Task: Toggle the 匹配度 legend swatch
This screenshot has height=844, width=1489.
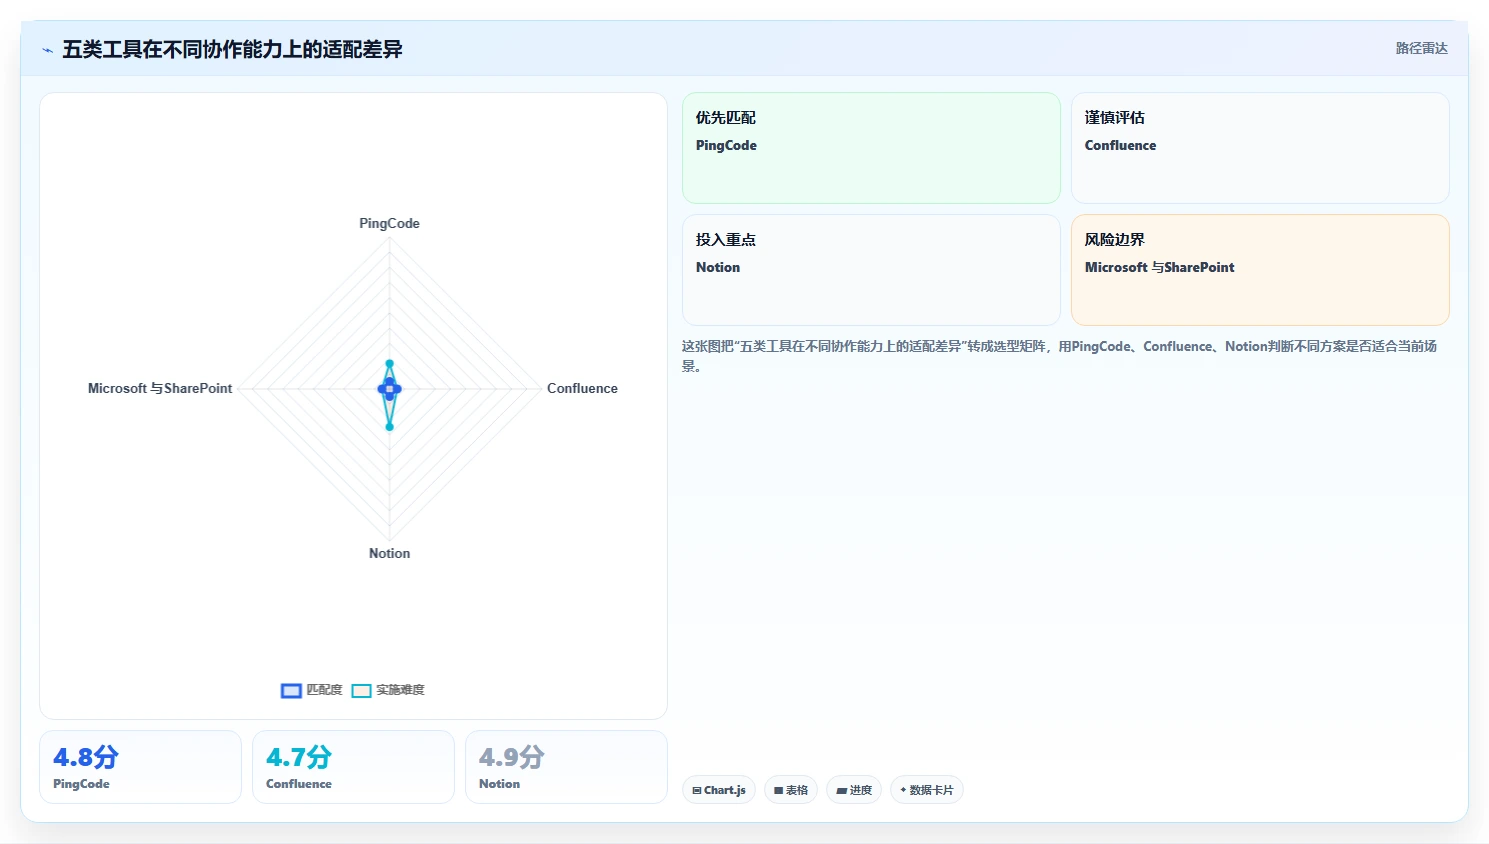Action: point(291,690)
